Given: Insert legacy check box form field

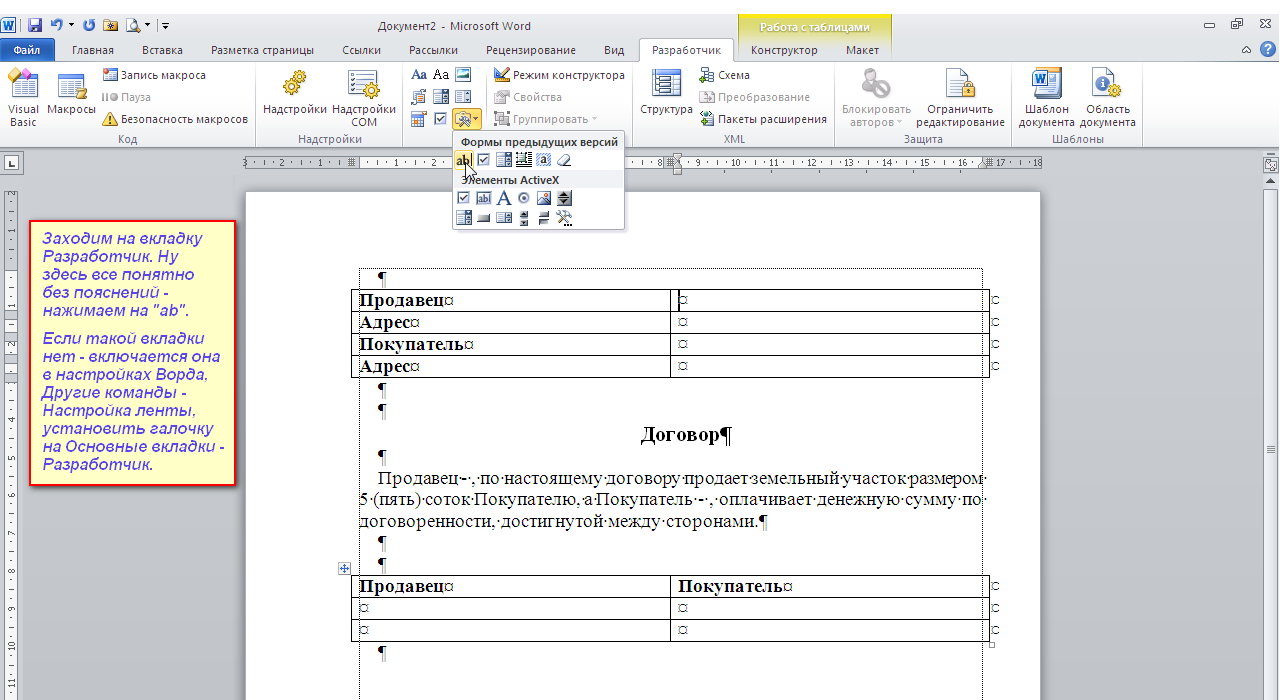Looking at the screenshot, I should (483, 160).
